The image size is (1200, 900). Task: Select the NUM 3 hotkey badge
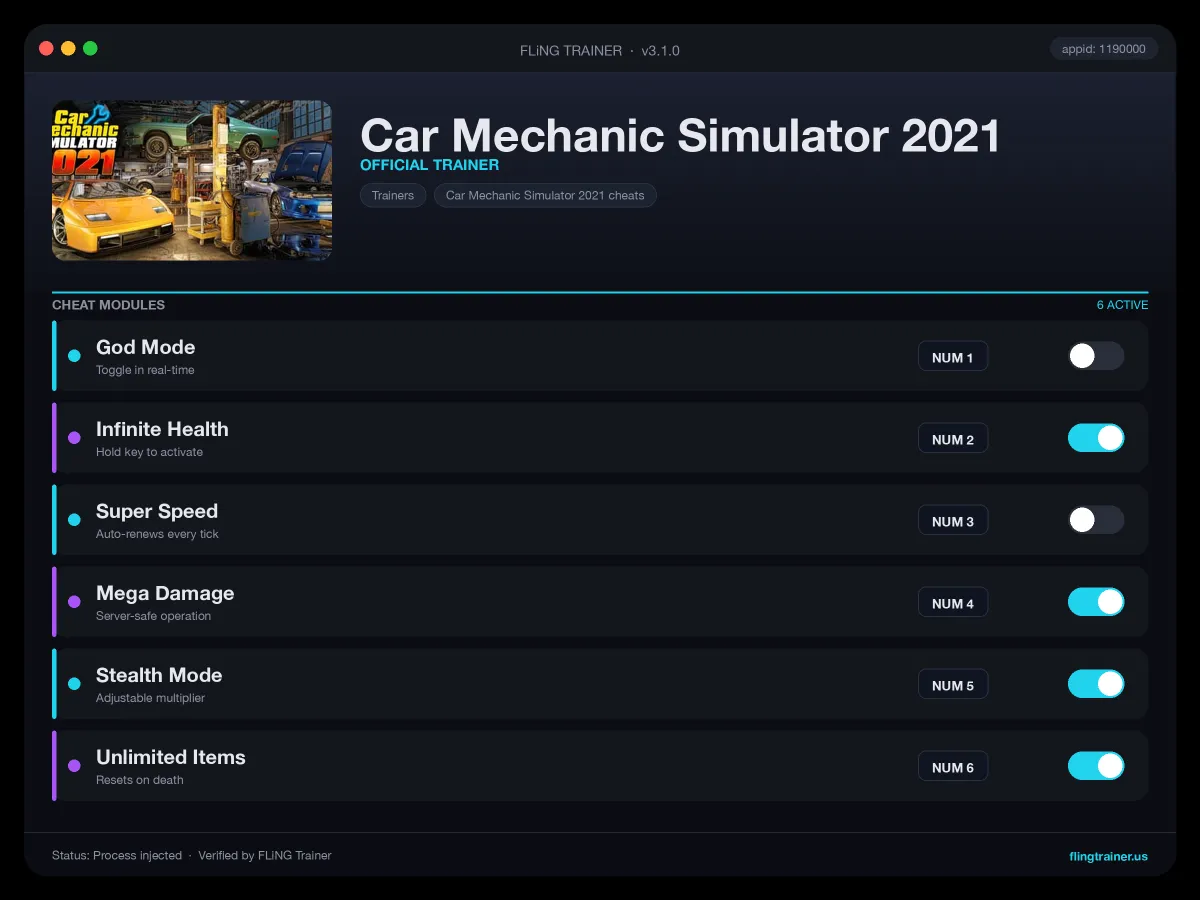tap(953, 521)
